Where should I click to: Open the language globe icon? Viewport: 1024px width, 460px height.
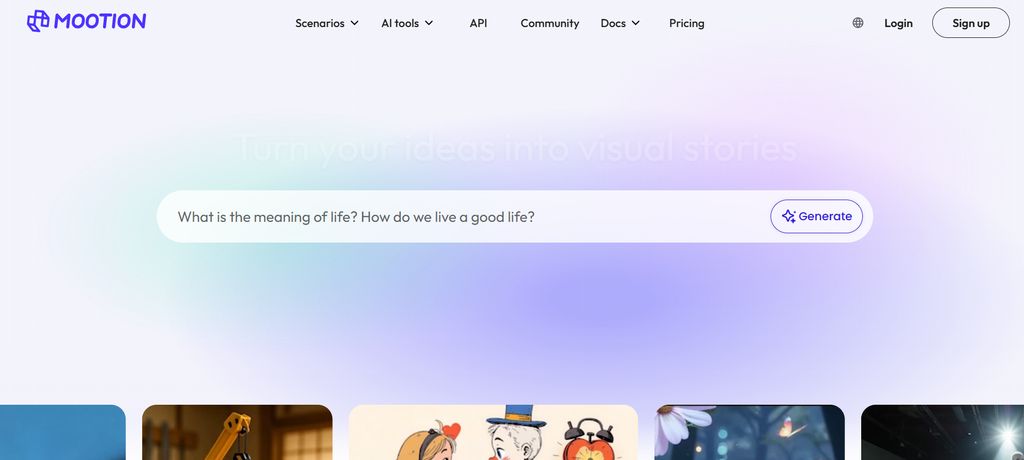857,23
